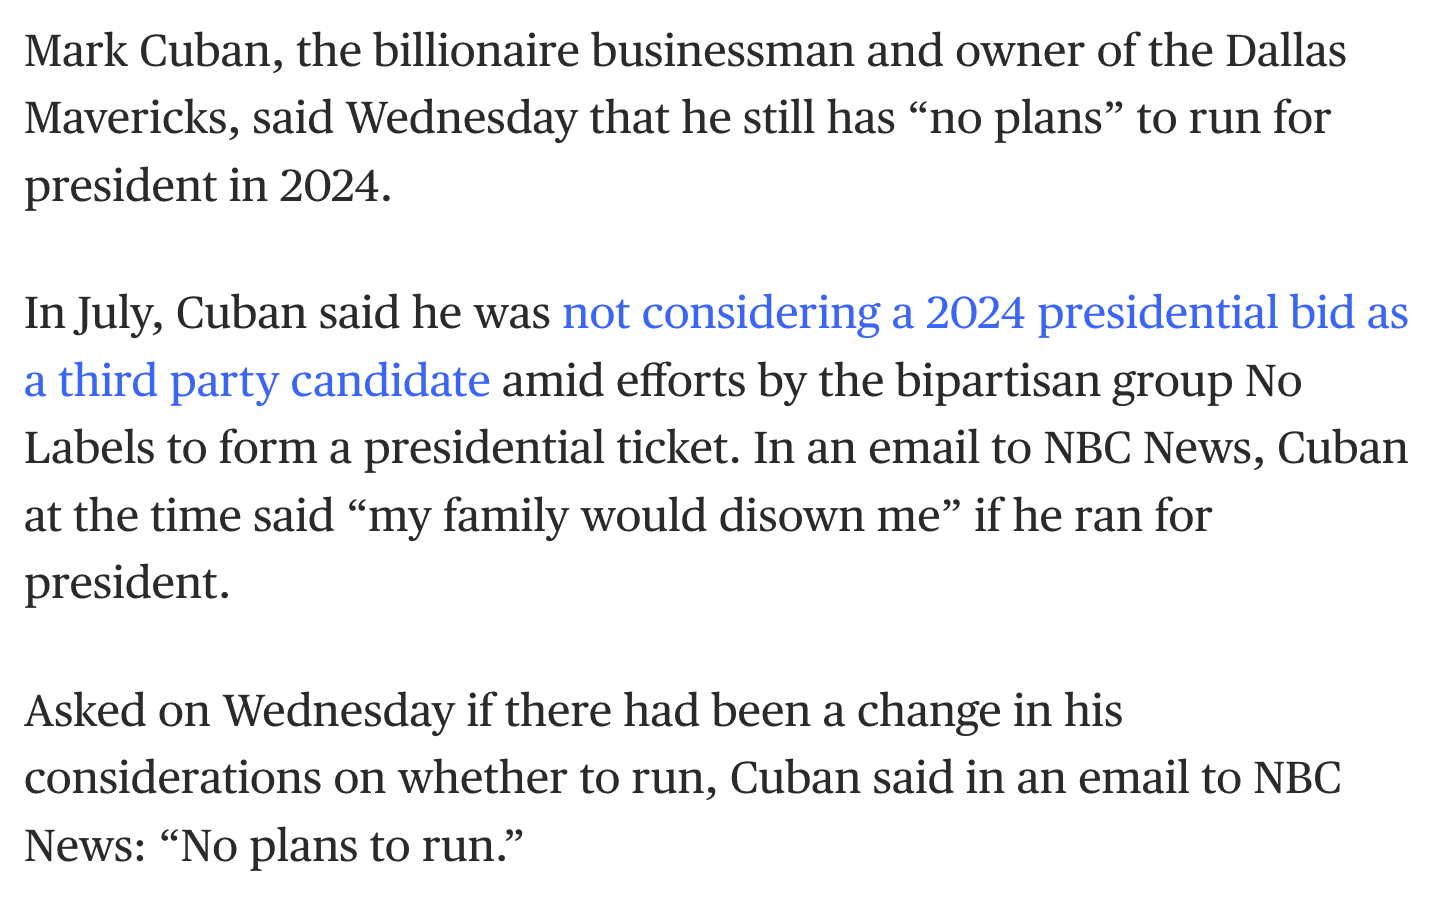Click the 'a third party candidate' link text

click(x=257, y=382)
